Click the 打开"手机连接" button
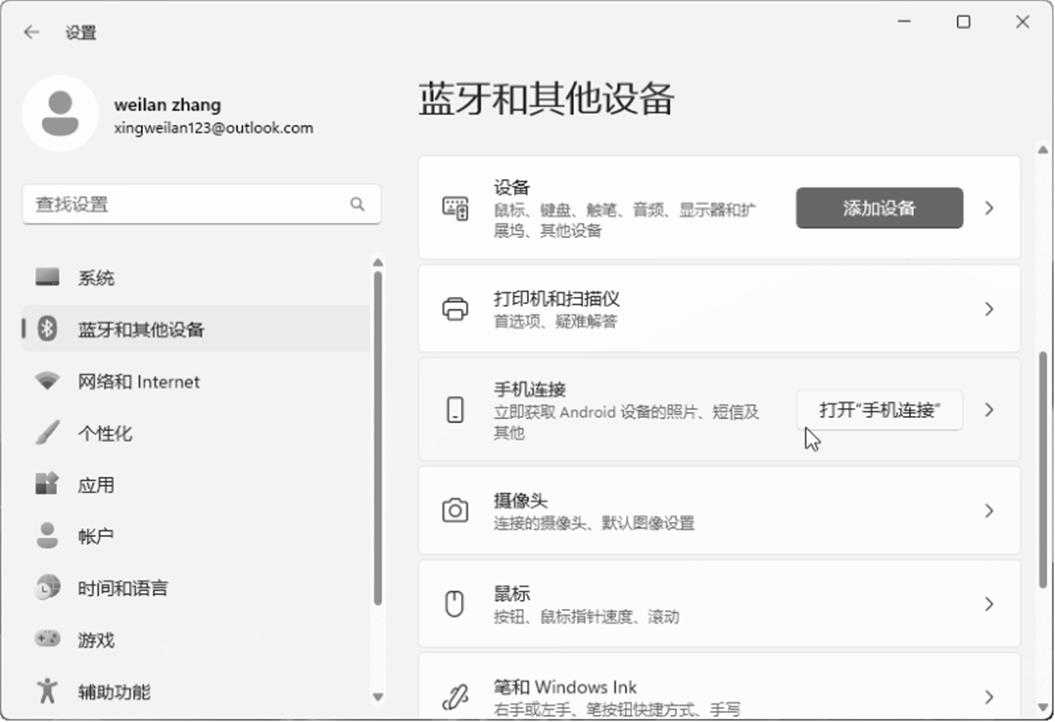 tap(879, 410)
